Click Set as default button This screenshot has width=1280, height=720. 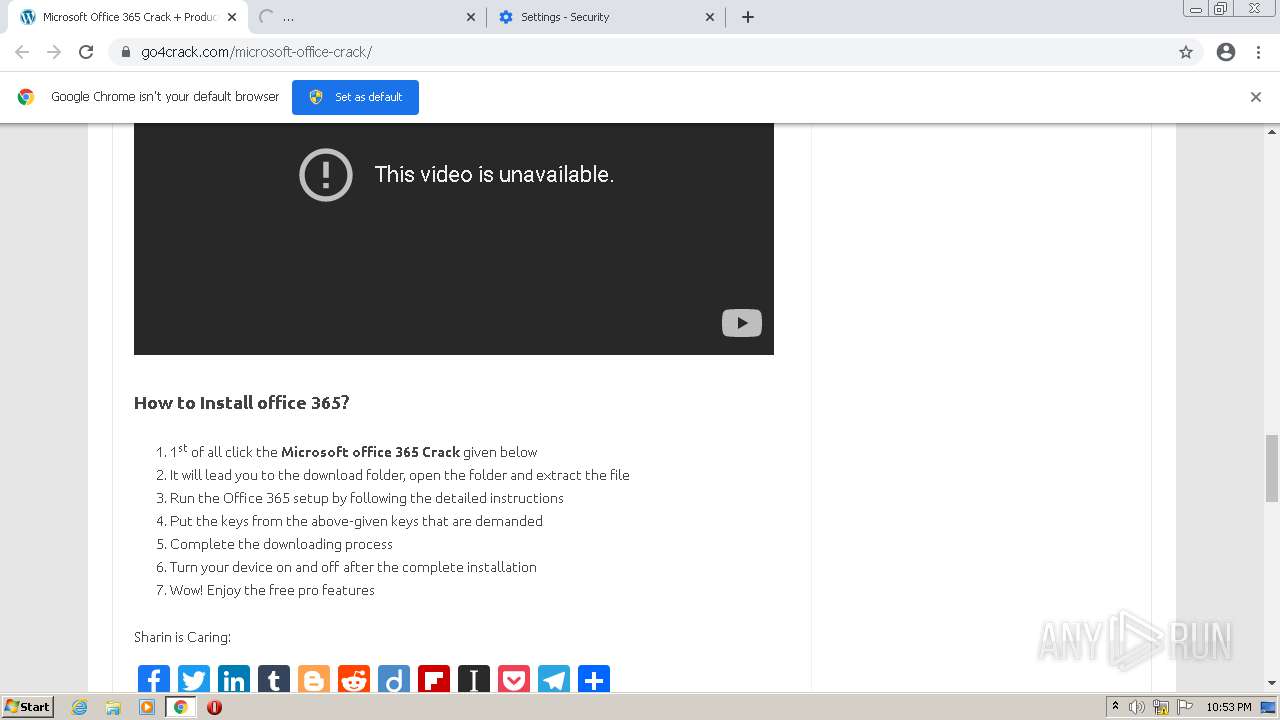(x=355, y=97)
